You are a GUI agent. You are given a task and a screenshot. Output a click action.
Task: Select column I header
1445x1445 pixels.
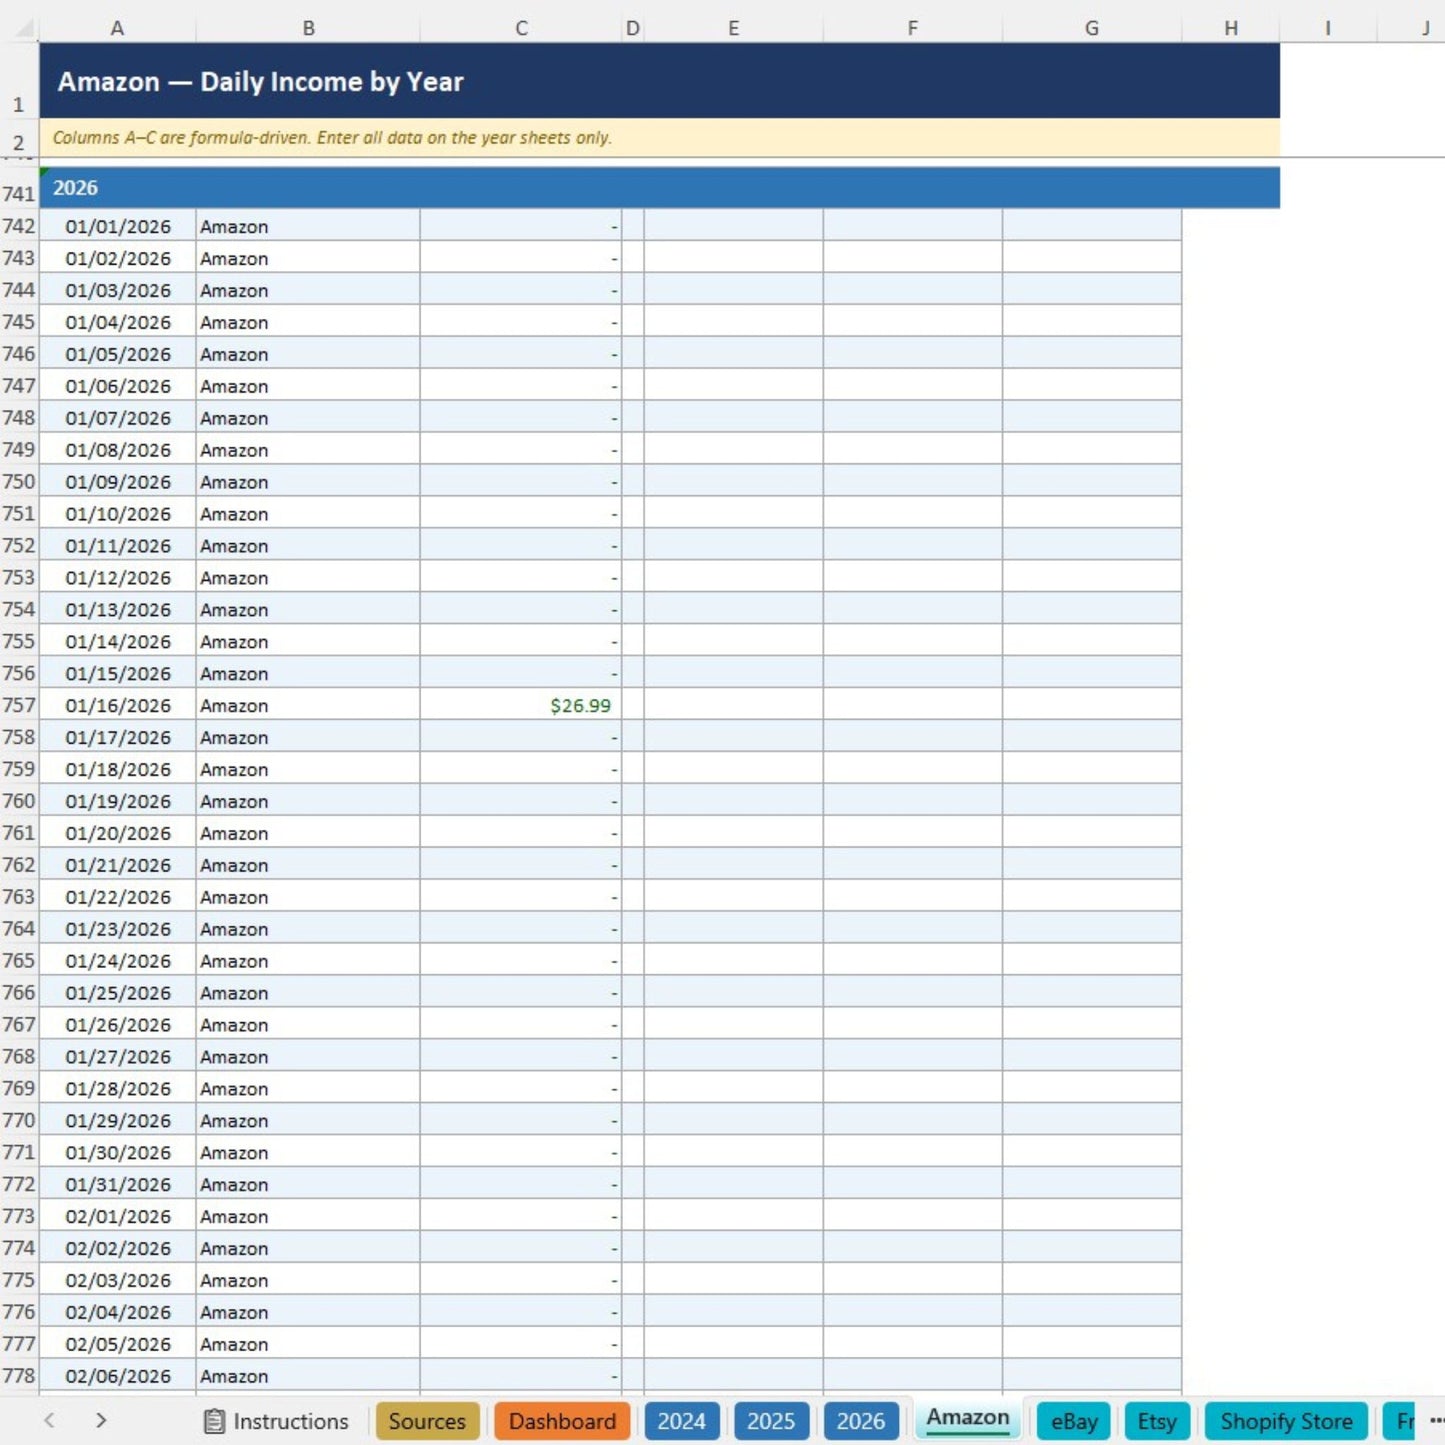click(x=1327, y=28)
